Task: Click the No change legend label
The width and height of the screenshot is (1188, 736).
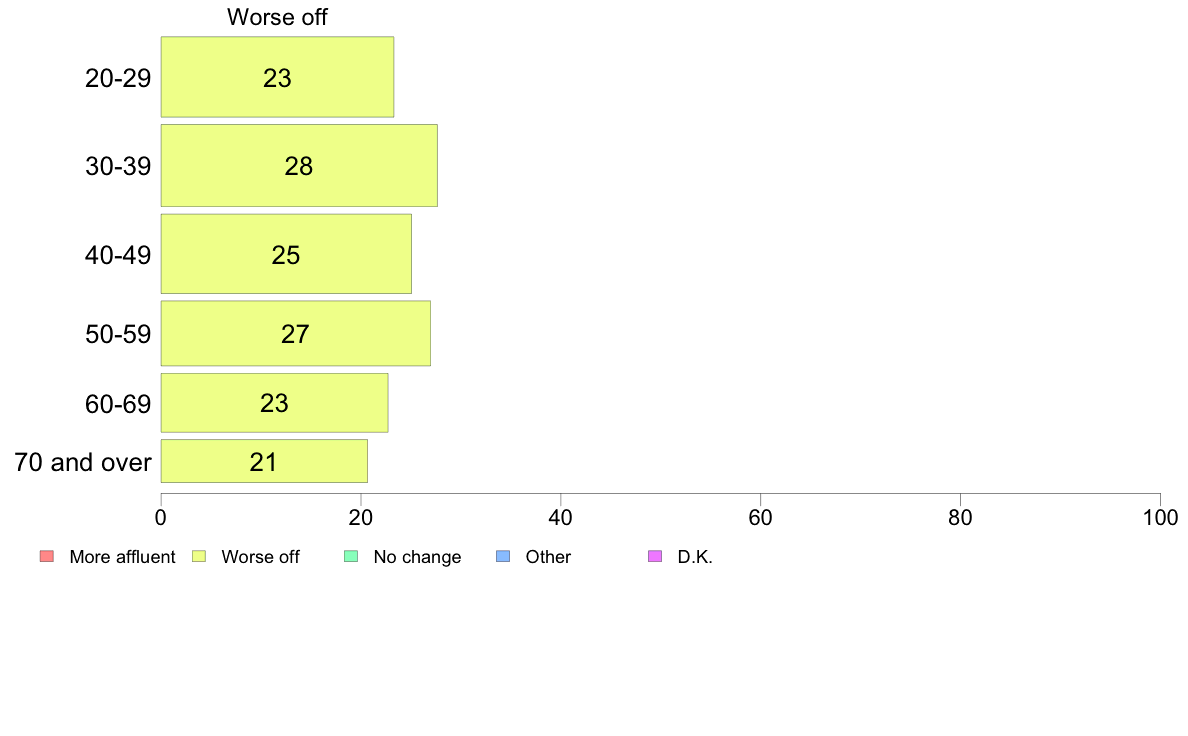Action: point(417,557)
